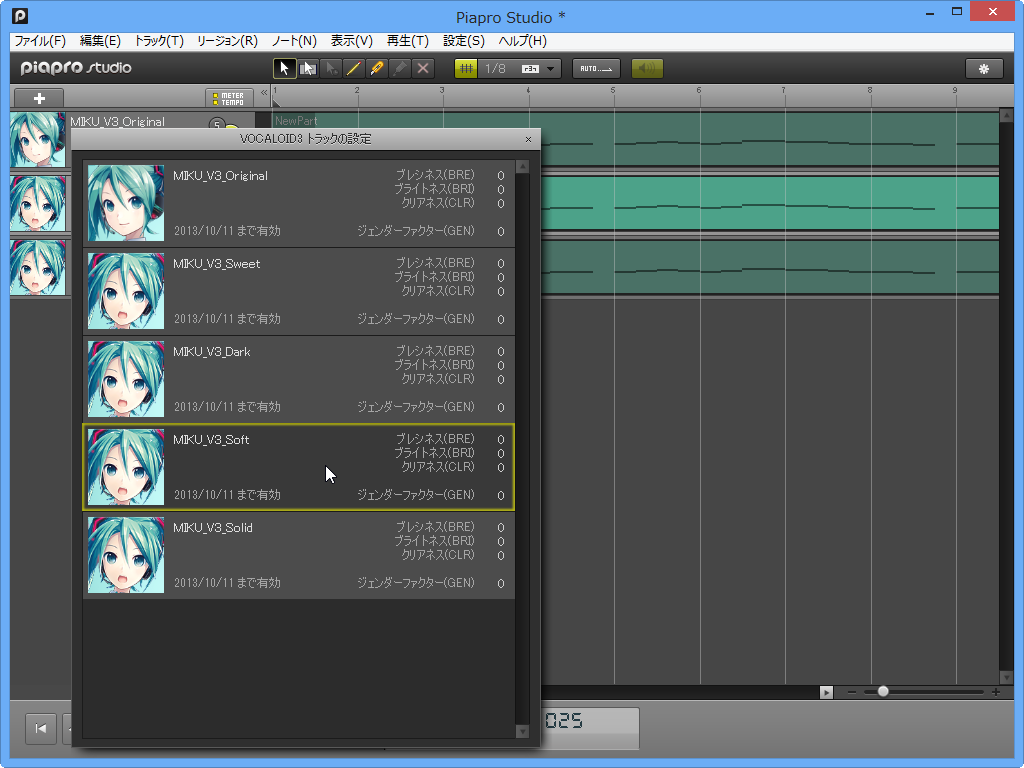This screenshot has width=1024, height=768.
Task: Select the yellow pencil tool
Action: point(377,69)
